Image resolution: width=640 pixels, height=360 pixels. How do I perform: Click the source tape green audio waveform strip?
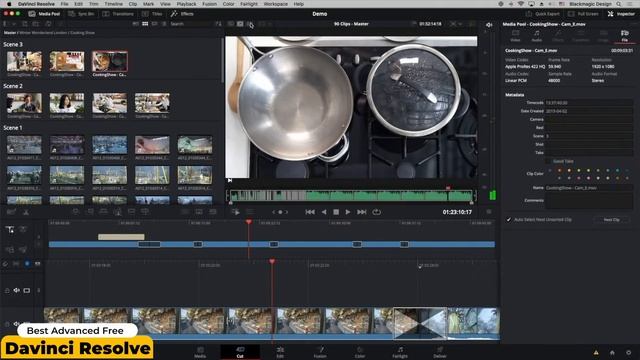tap(351, 196)
